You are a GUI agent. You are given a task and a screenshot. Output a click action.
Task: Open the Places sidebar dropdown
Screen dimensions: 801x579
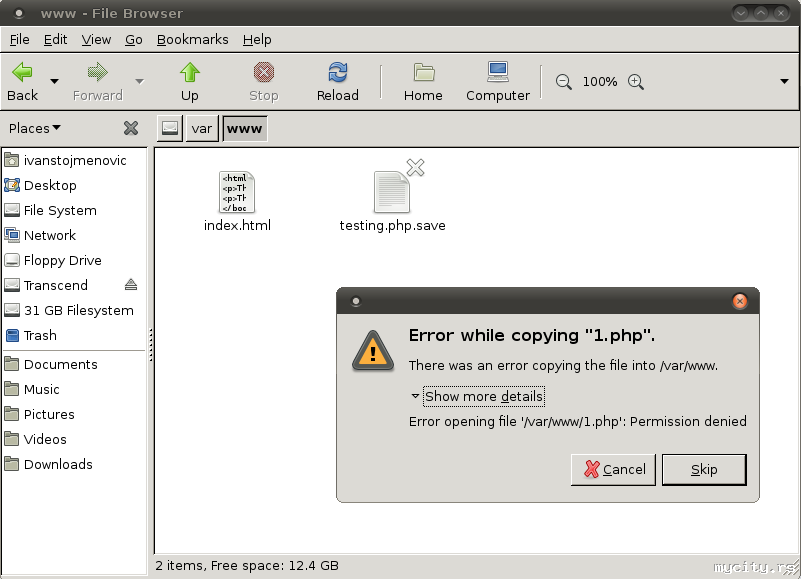(35, 128)
